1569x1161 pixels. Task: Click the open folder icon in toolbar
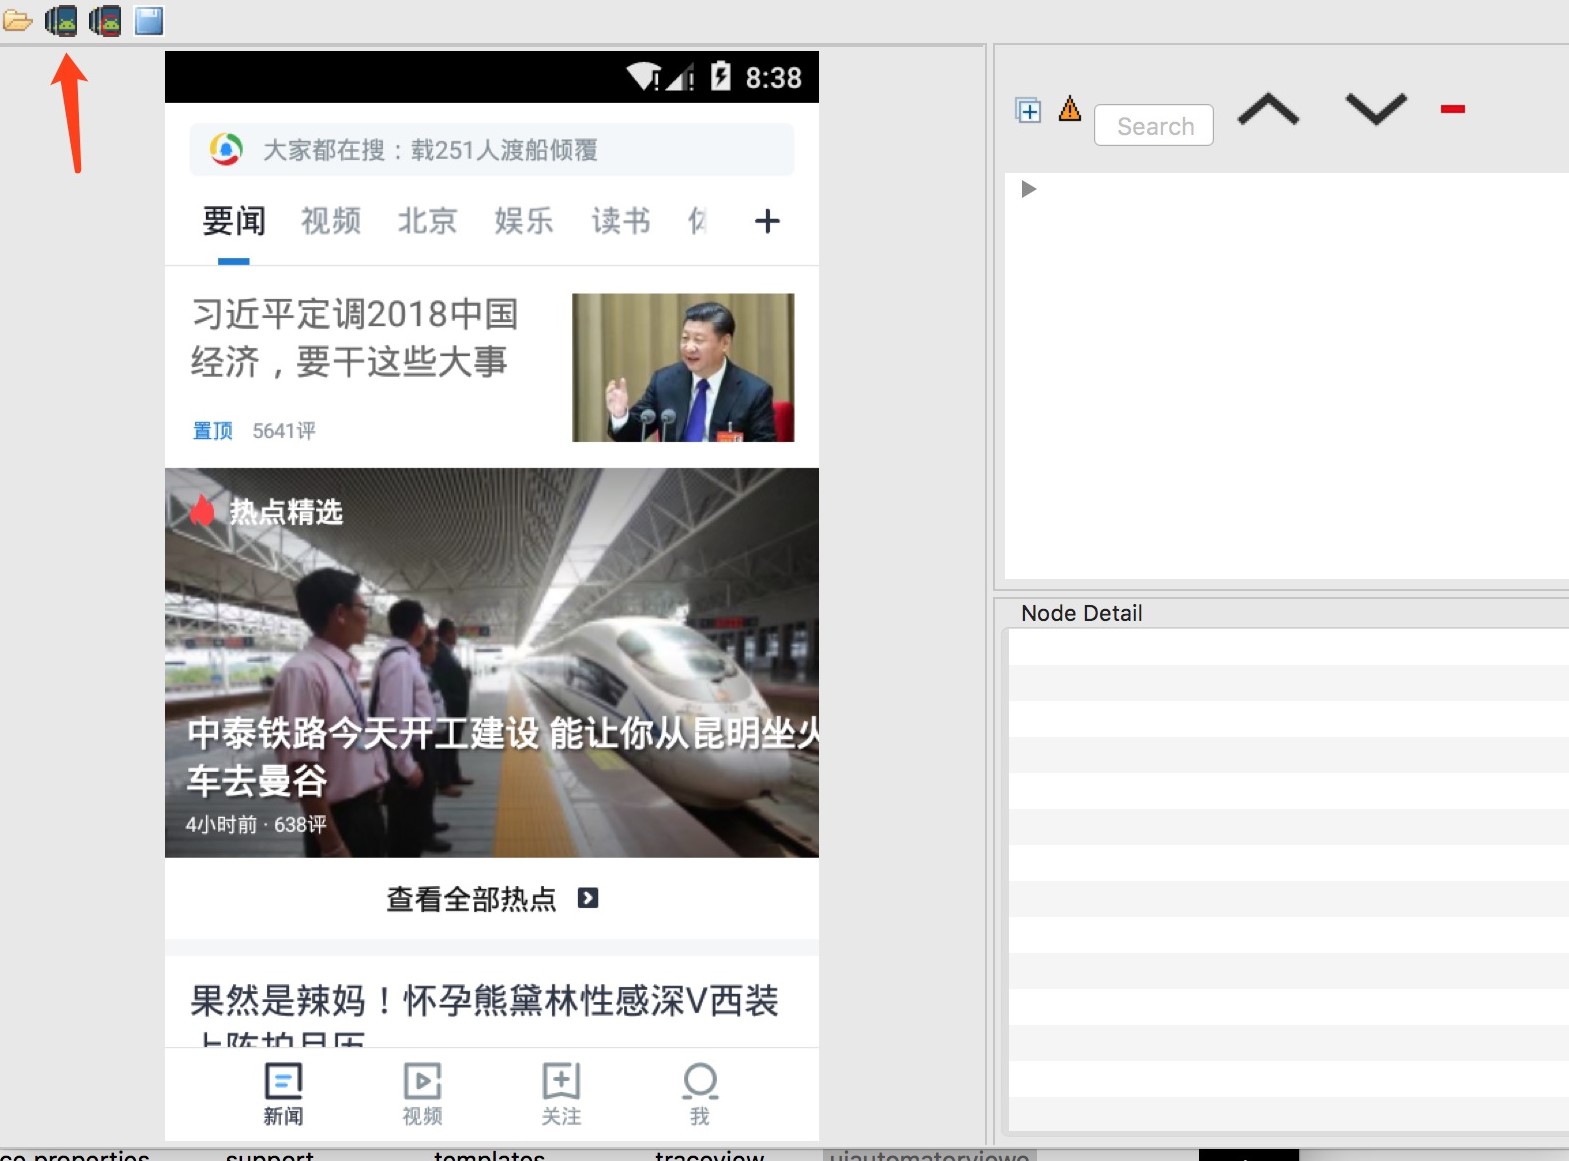tap(17, 20)
